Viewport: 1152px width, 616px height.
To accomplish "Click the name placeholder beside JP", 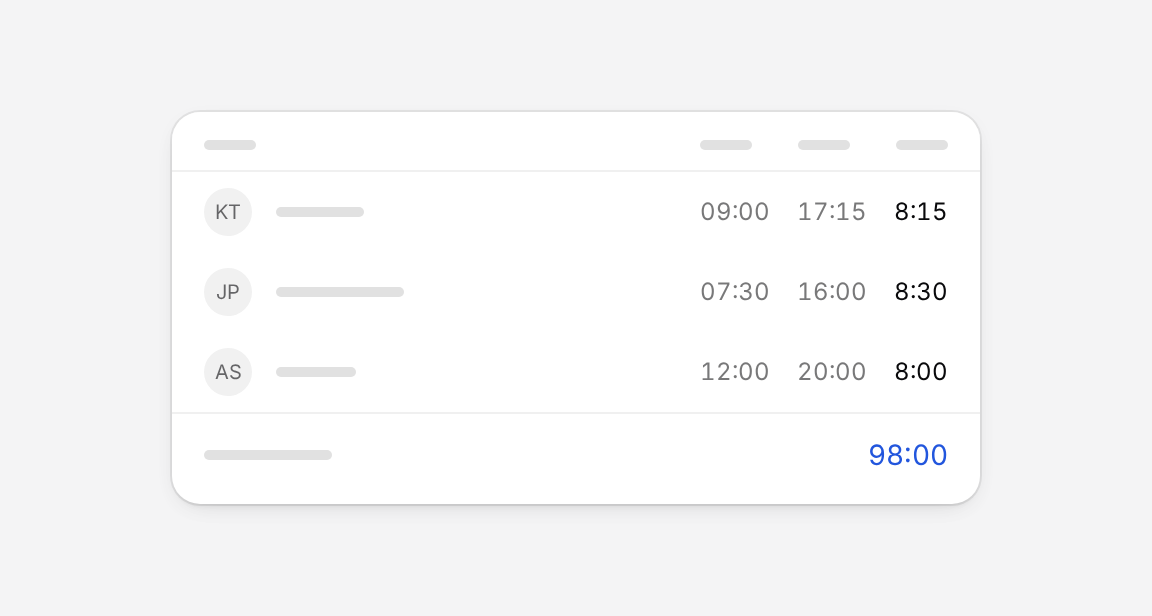I will [x=339, y=292].
